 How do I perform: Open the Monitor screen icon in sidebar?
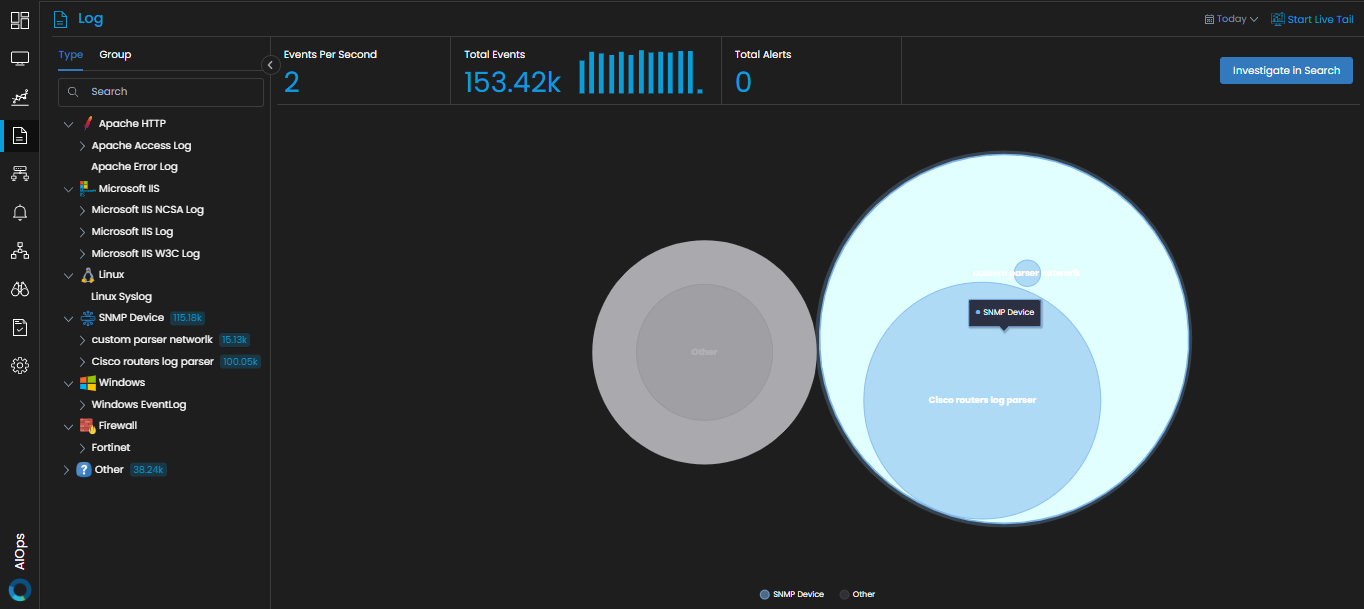tap(19, 59)
